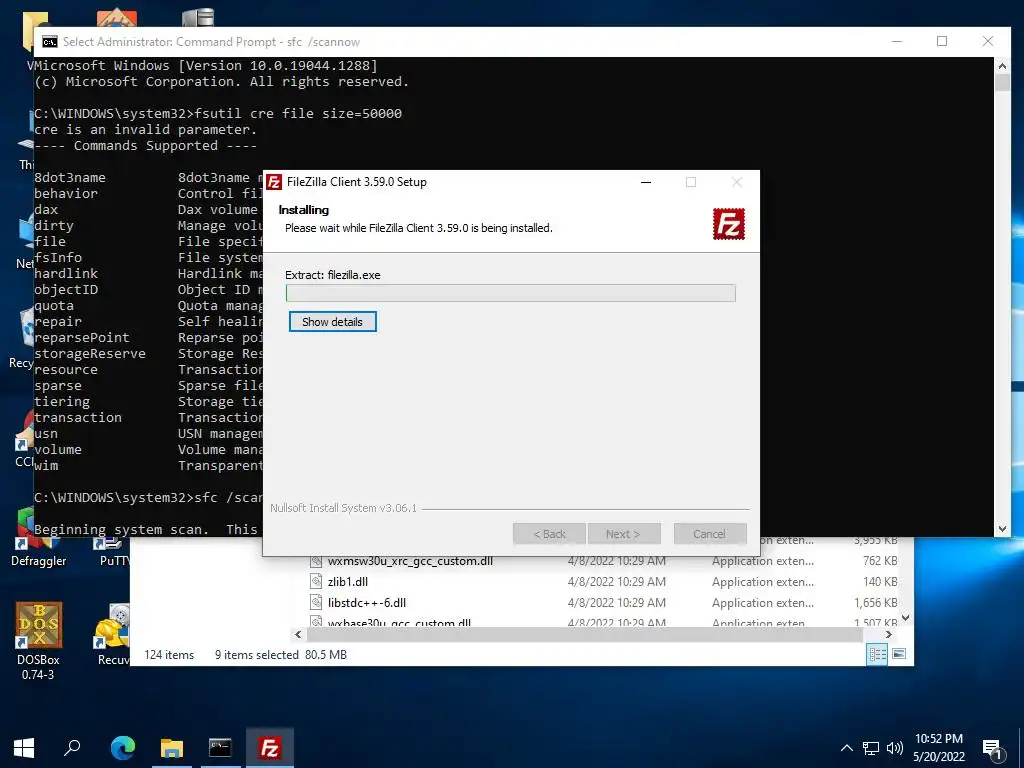Click zlib1.dll file icon in Explorer
Screen dimensions: 1024x768
[x=316, y=582]
